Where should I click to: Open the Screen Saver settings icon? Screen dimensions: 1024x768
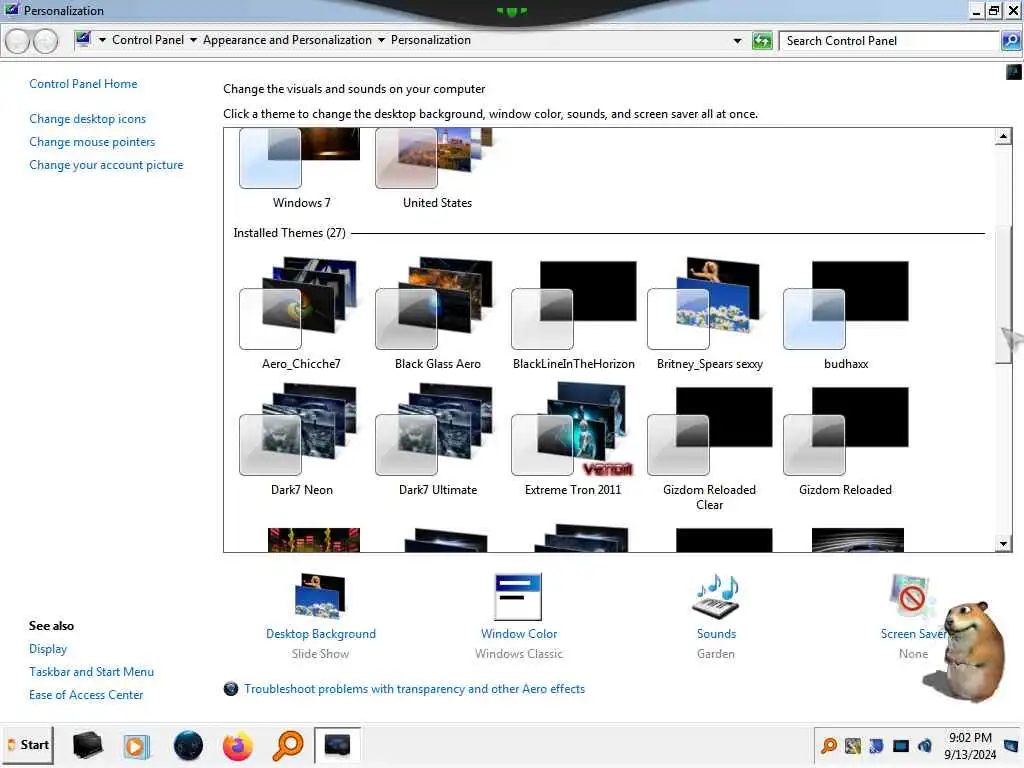[x=912, y=596]
